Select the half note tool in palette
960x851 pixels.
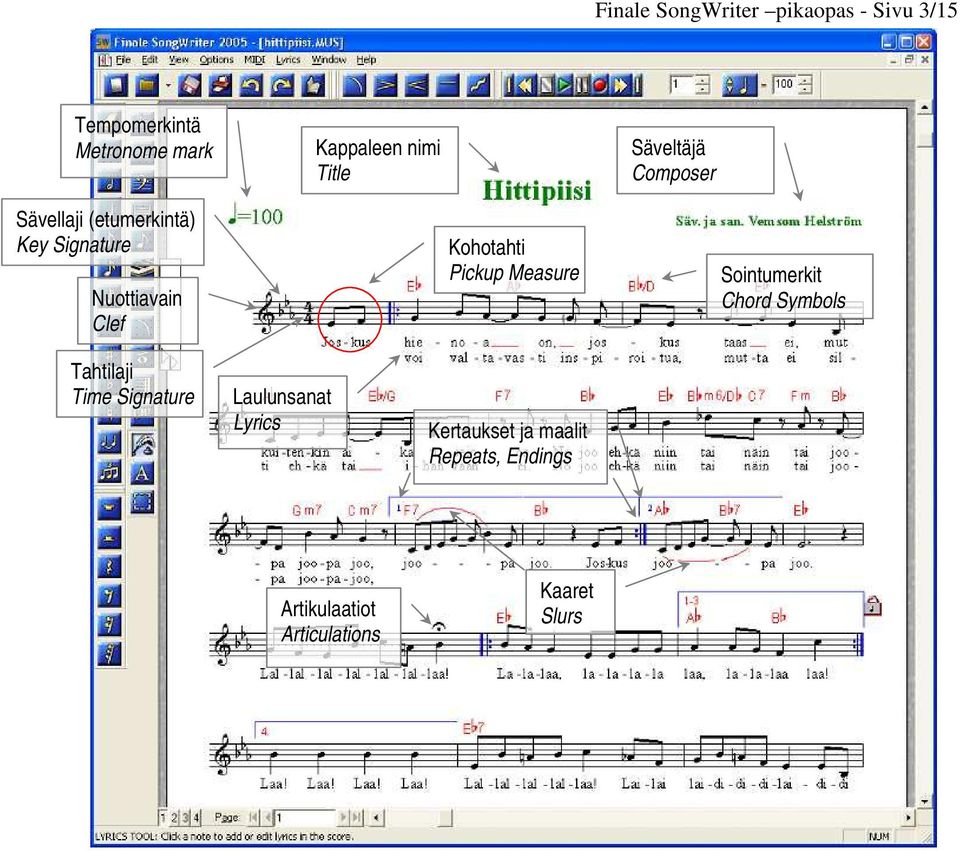(110, 184)
